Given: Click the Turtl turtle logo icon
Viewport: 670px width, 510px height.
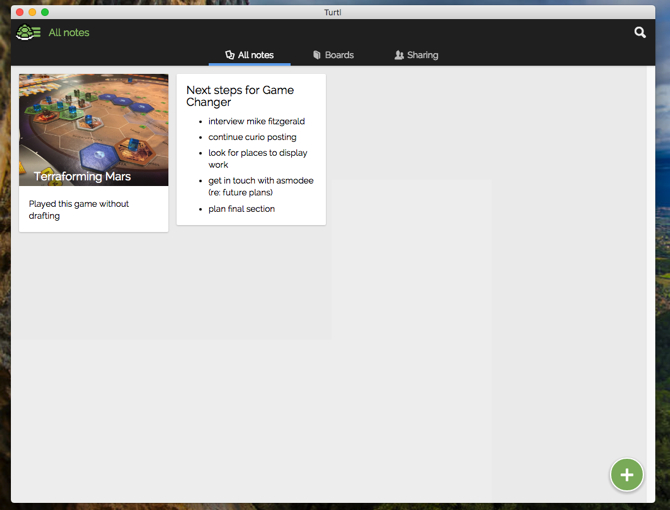Looking at the screenshot, I should coord(28,33).
